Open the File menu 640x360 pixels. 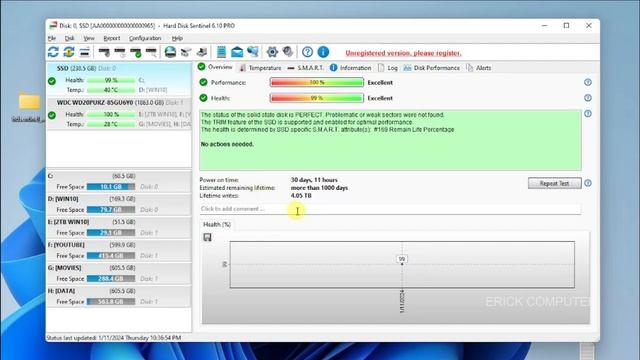pyautogui.click(x=52, y=38)
